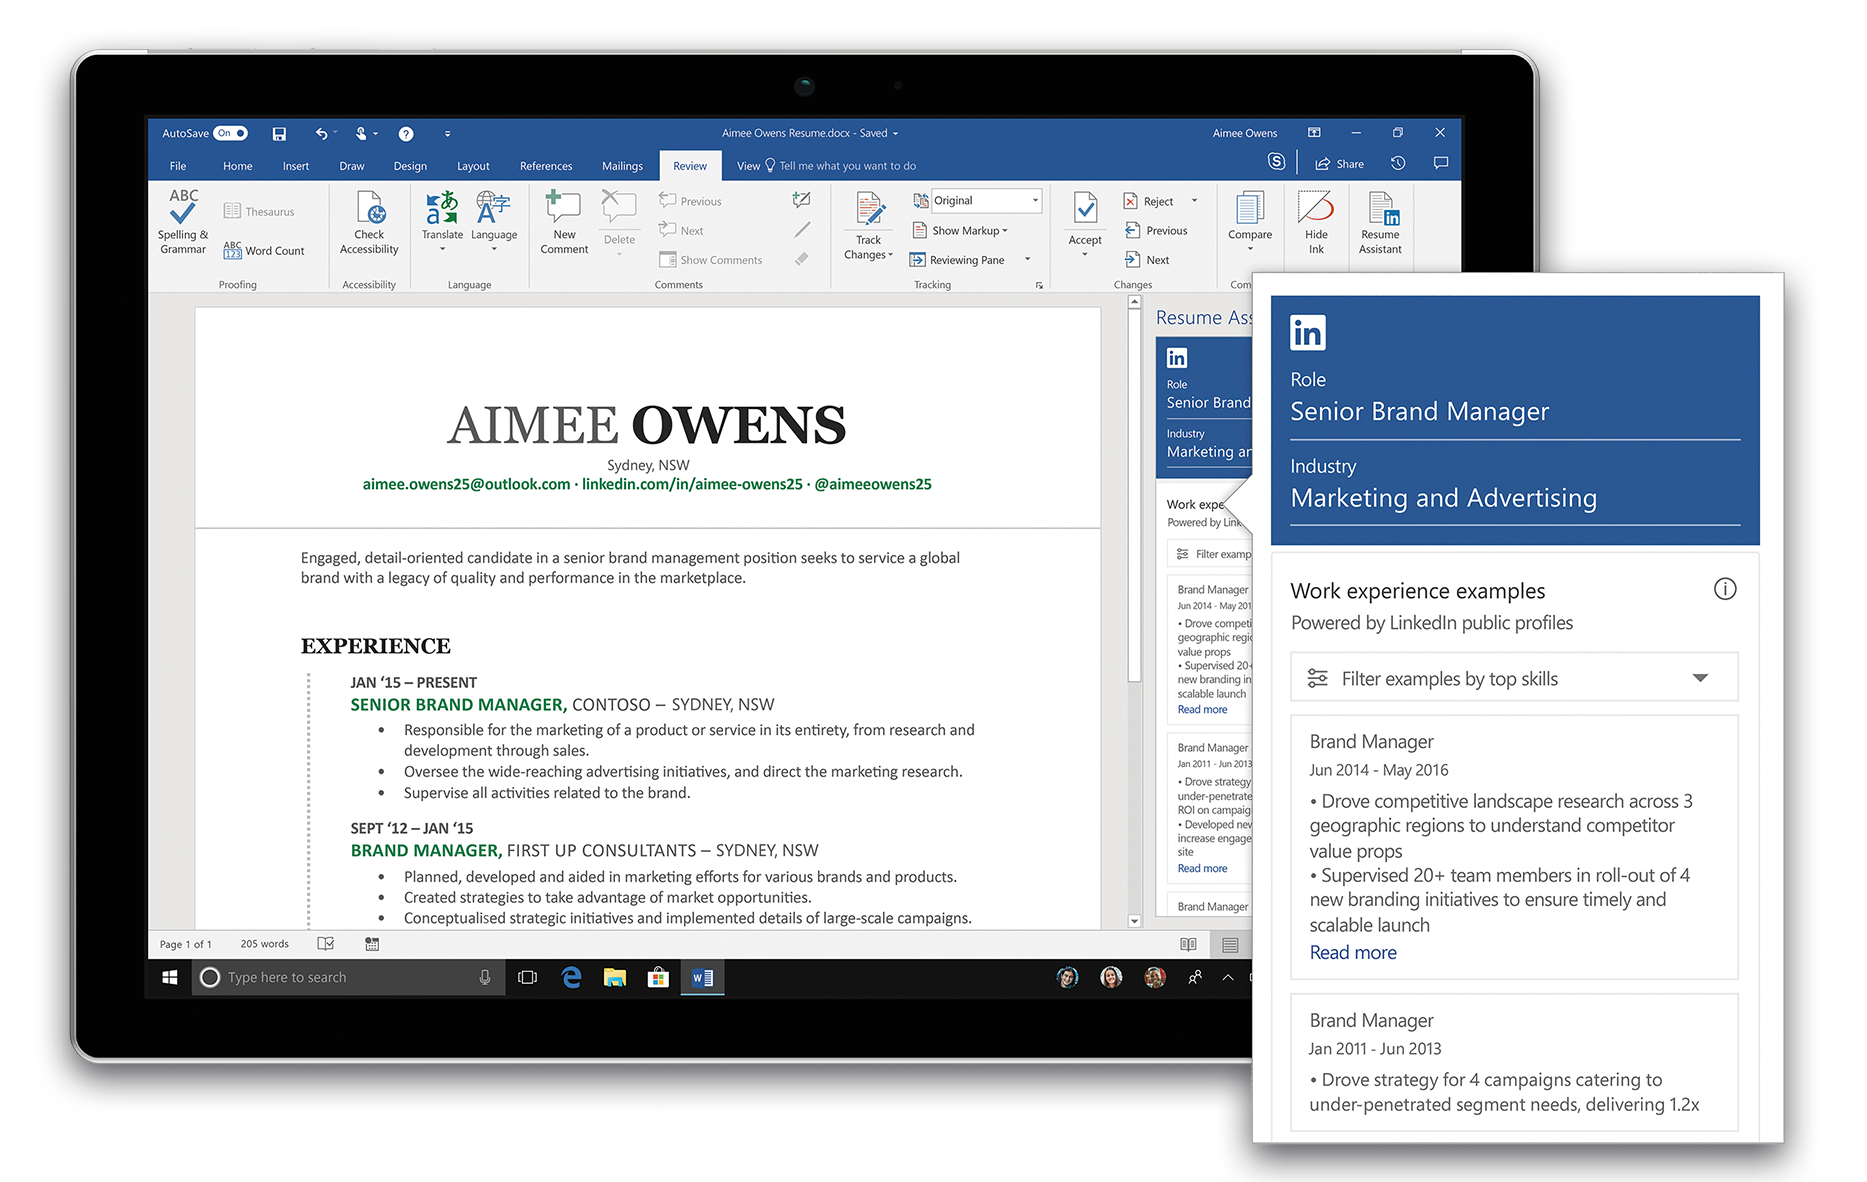The width and height of the screenshot is (1867, 1182).
Task: Open the document title Saved dropdown
Action: pyautogui.click(x=895, y=133)
